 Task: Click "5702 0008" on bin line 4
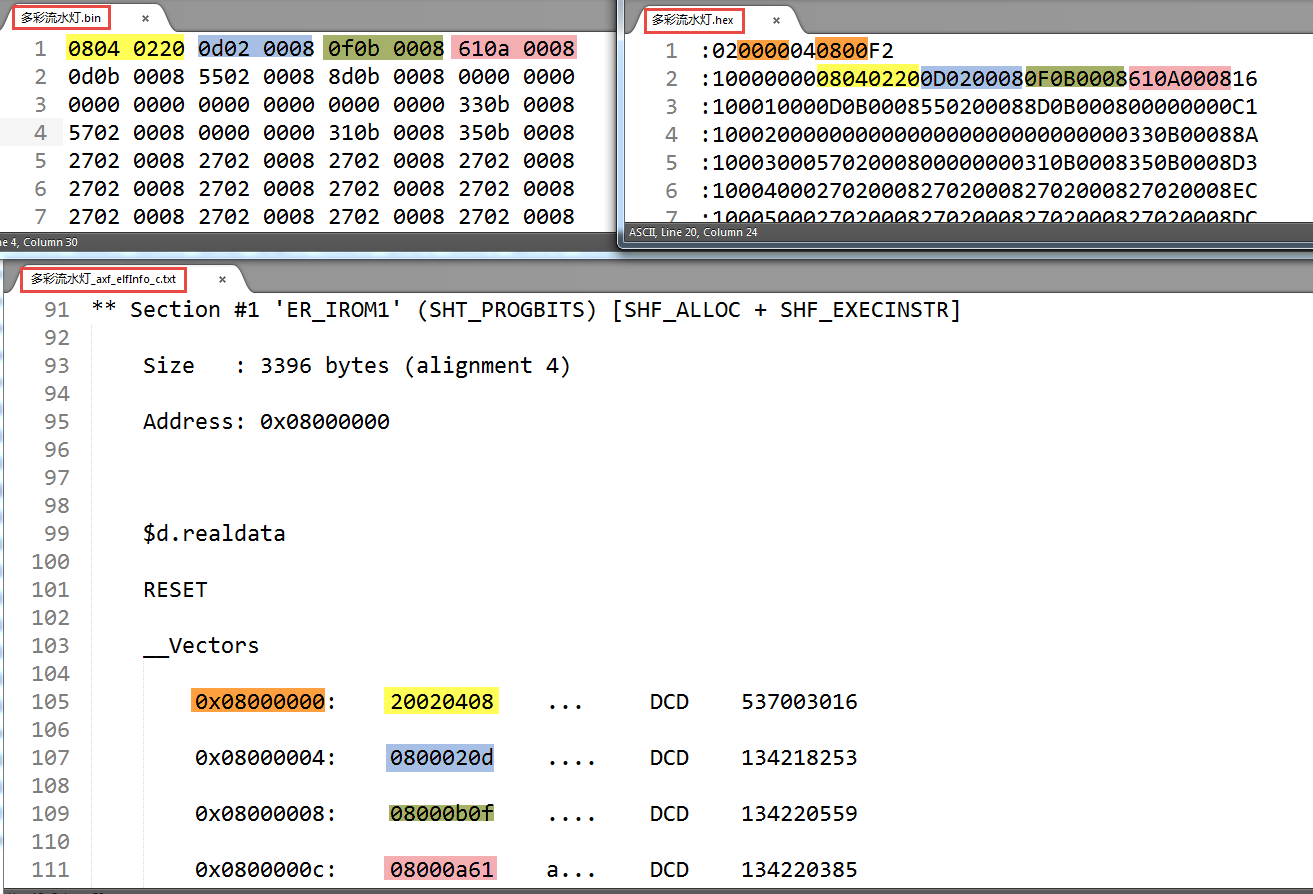(x=126, y=132)
